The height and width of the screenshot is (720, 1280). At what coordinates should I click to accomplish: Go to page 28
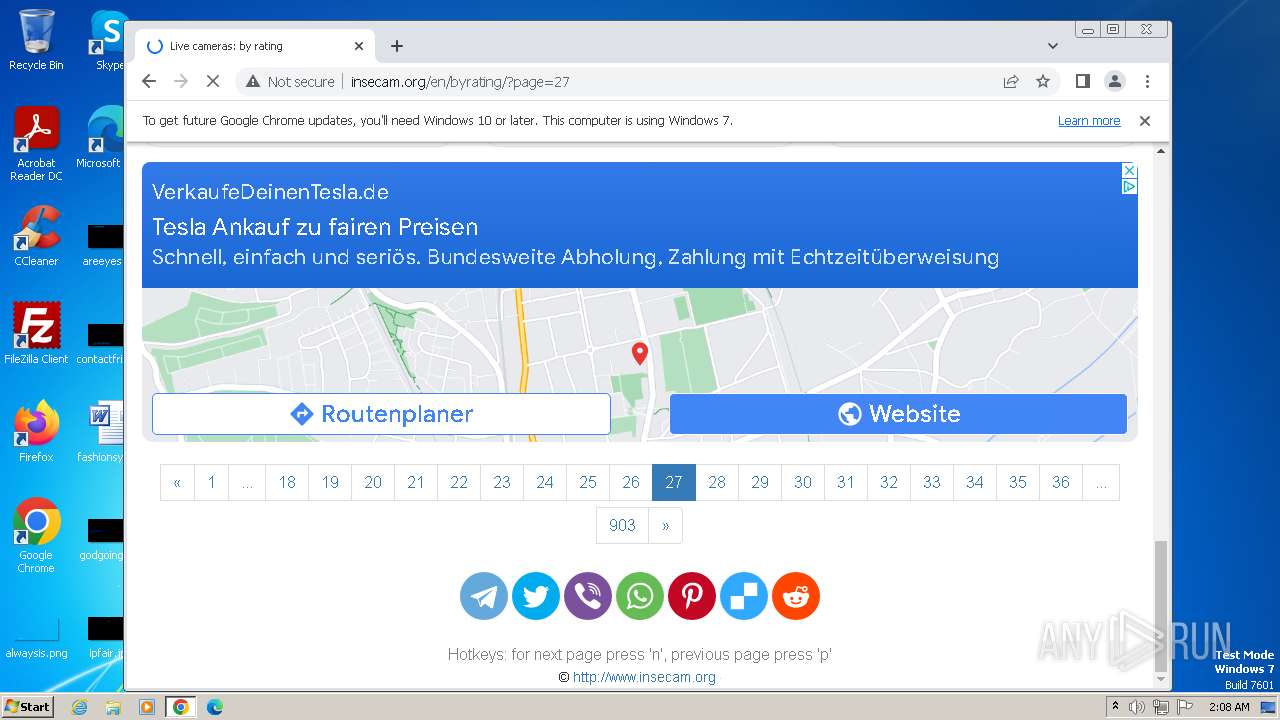point(717,482)
